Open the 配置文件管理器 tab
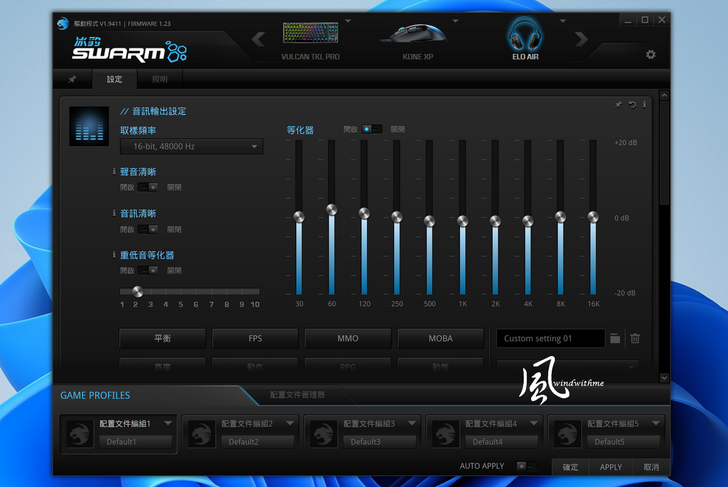Screen dimensions: 728x487 297,395
